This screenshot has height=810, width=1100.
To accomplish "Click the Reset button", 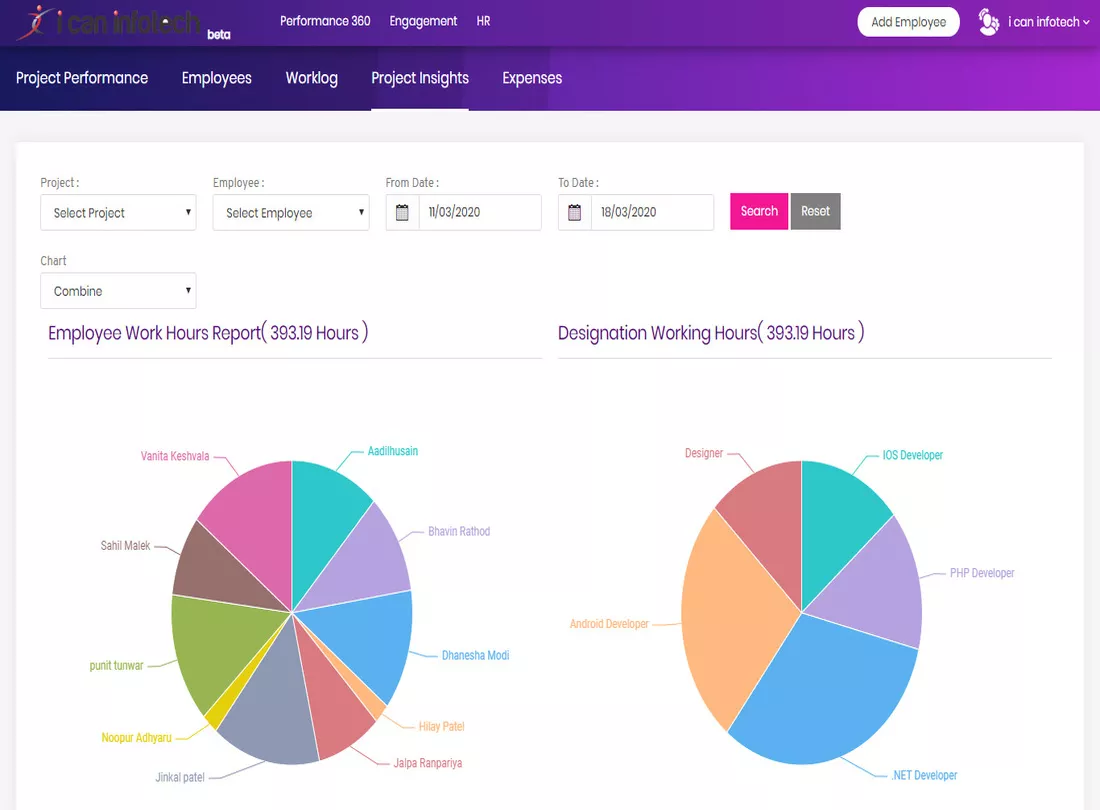I will (815, 211).
